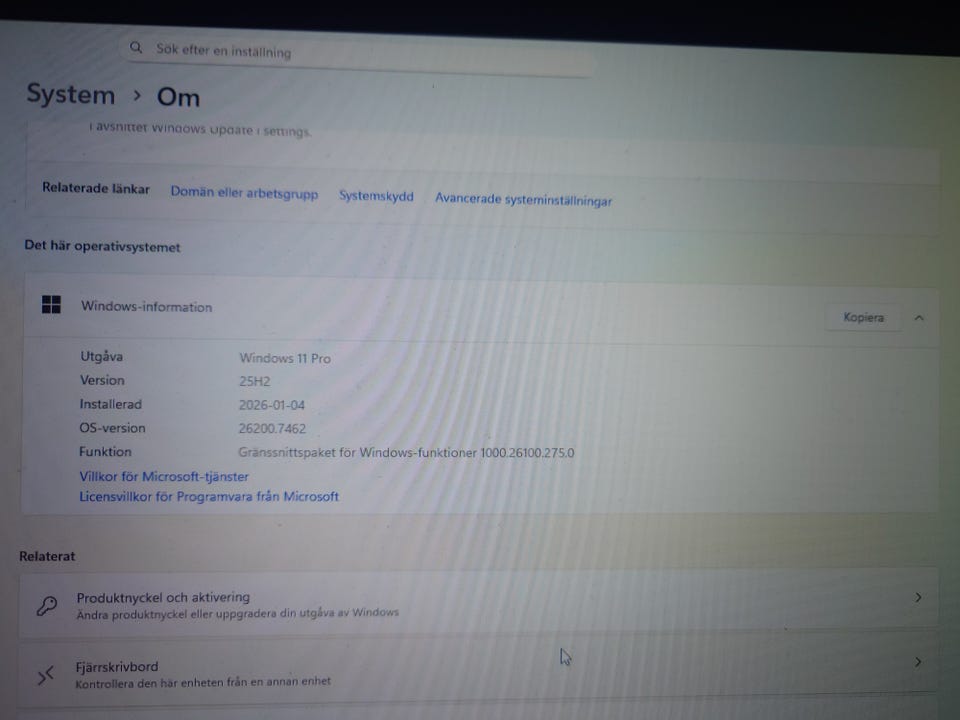Click the search magnifier icon

tap(136, 47)
